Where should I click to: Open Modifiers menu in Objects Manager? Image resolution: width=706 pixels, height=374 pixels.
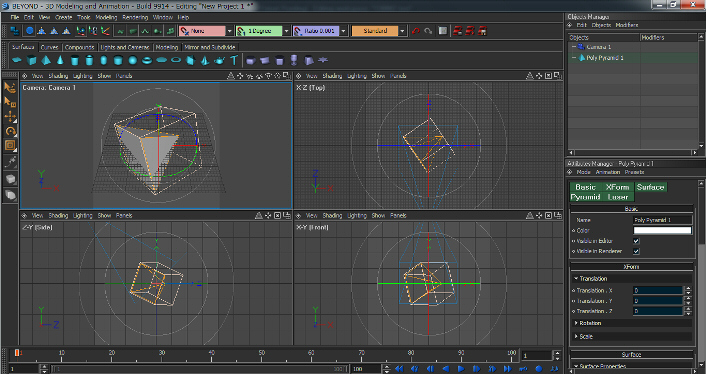[627, 25]
